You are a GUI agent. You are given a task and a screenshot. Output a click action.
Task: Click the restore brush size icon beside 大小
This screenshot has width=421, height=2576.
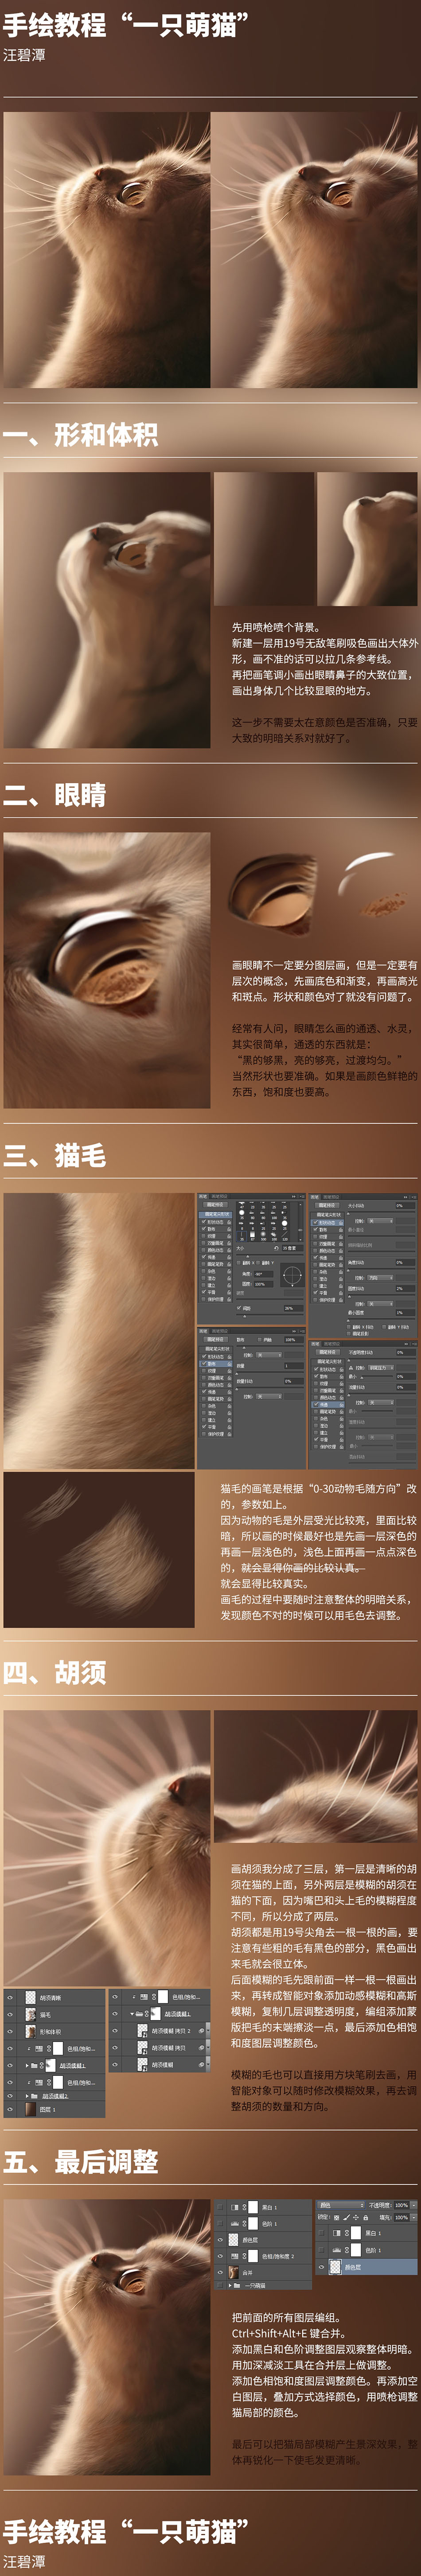coord(276,1248)
